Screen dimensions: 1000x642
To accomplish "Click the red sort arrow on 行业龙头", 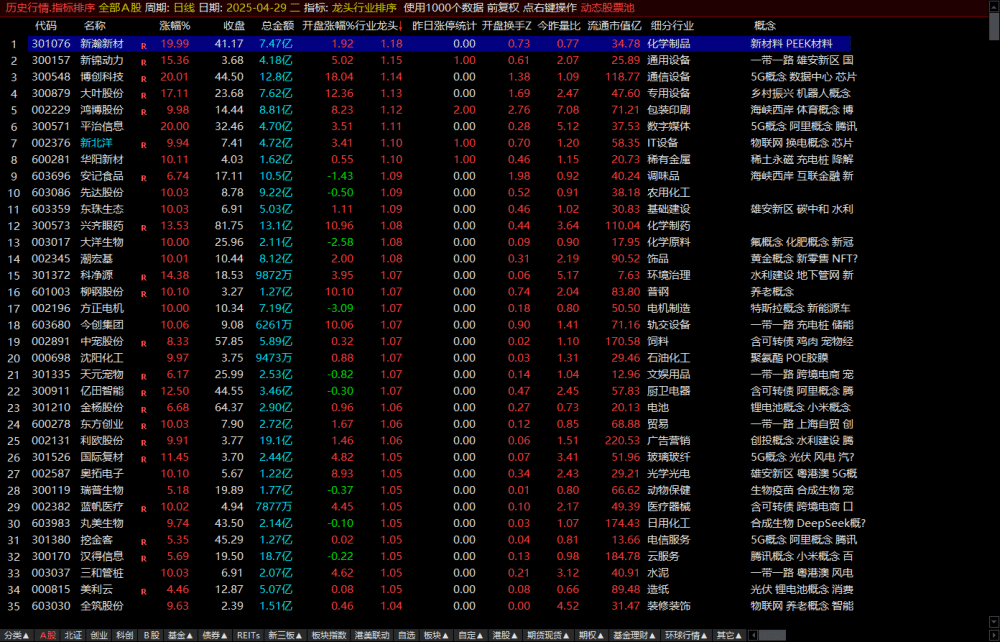I will click(x=401, y=26).
